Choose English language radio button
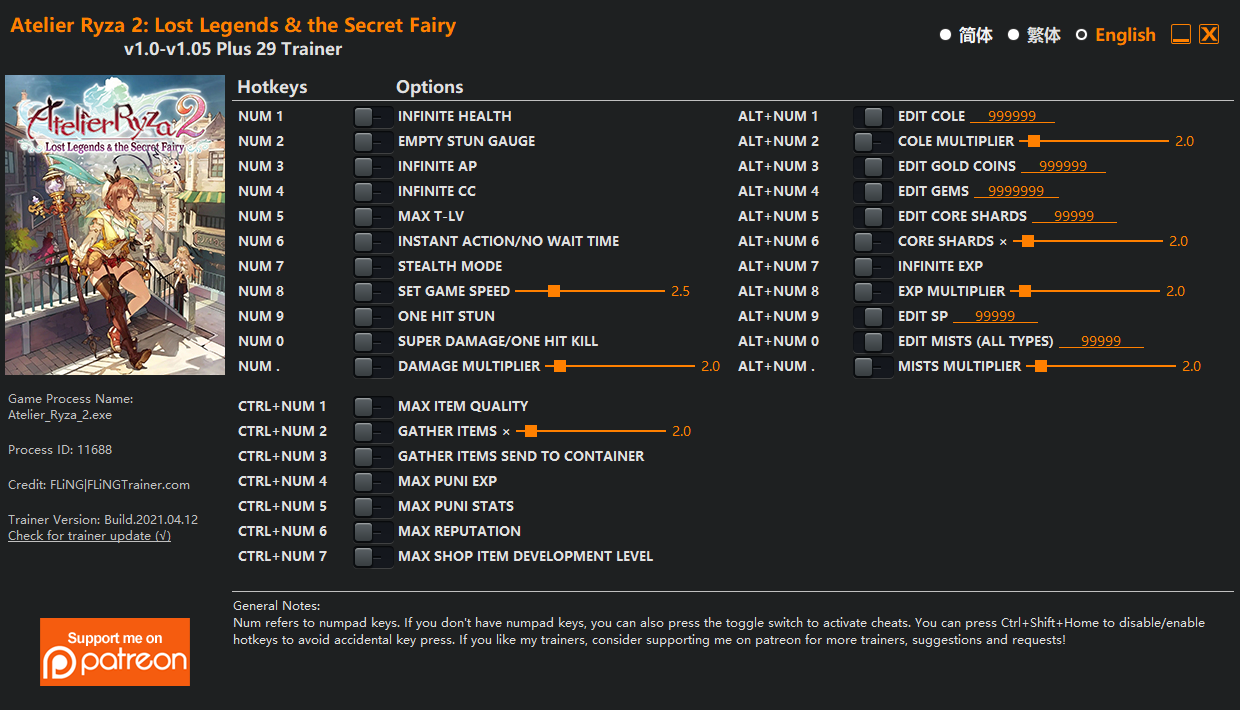The height and width of the screenshot is (710, 1240). tap(1081, 35)
